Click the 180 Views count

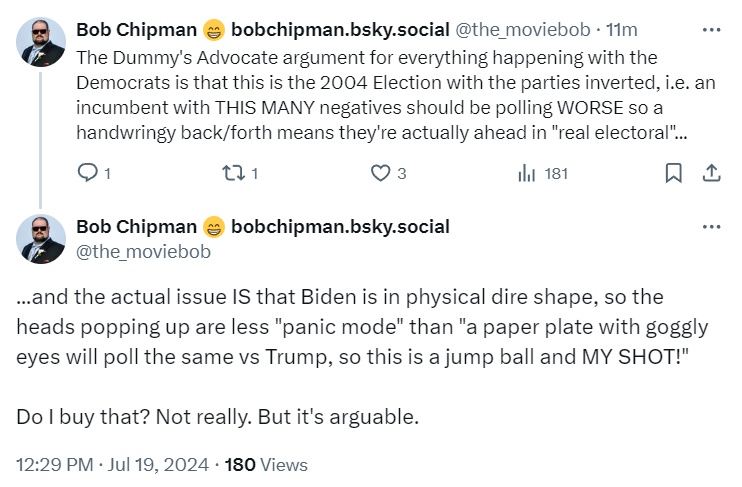(267, 465)
